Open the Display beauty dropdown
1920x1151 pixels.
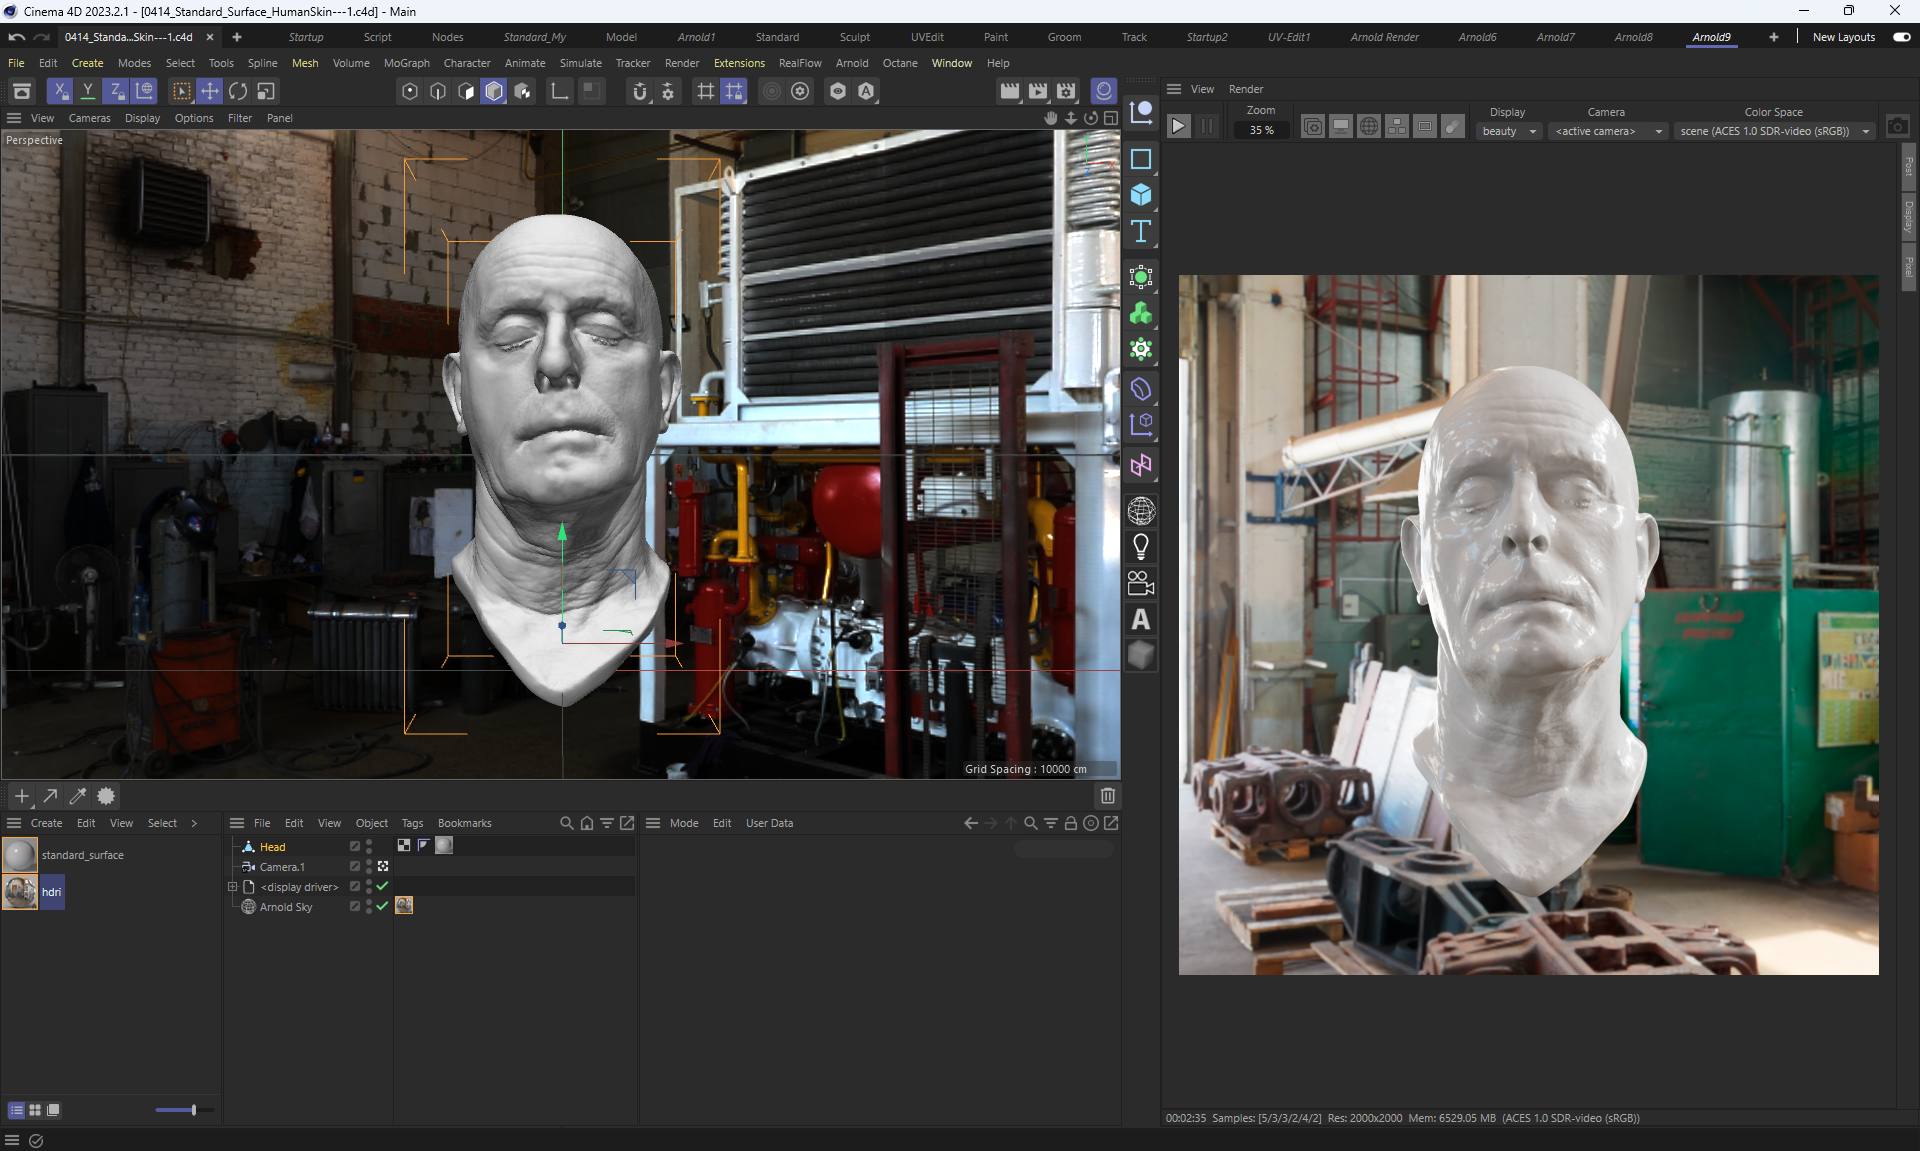(x=1508, y=131)
